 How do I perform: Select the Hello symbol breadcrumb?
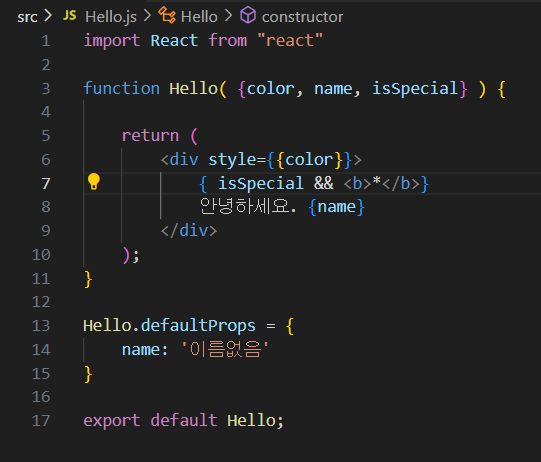199,17
